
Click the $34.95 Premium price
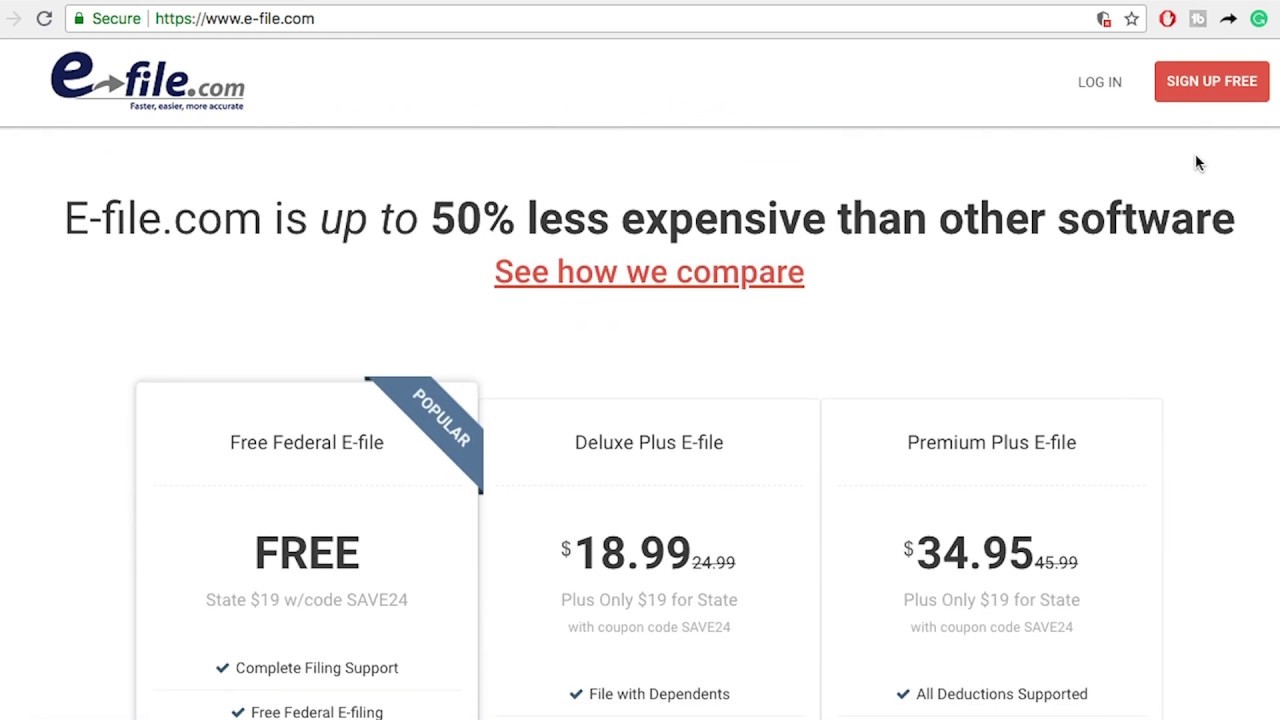pyautogui.click(x=974, y=553)
